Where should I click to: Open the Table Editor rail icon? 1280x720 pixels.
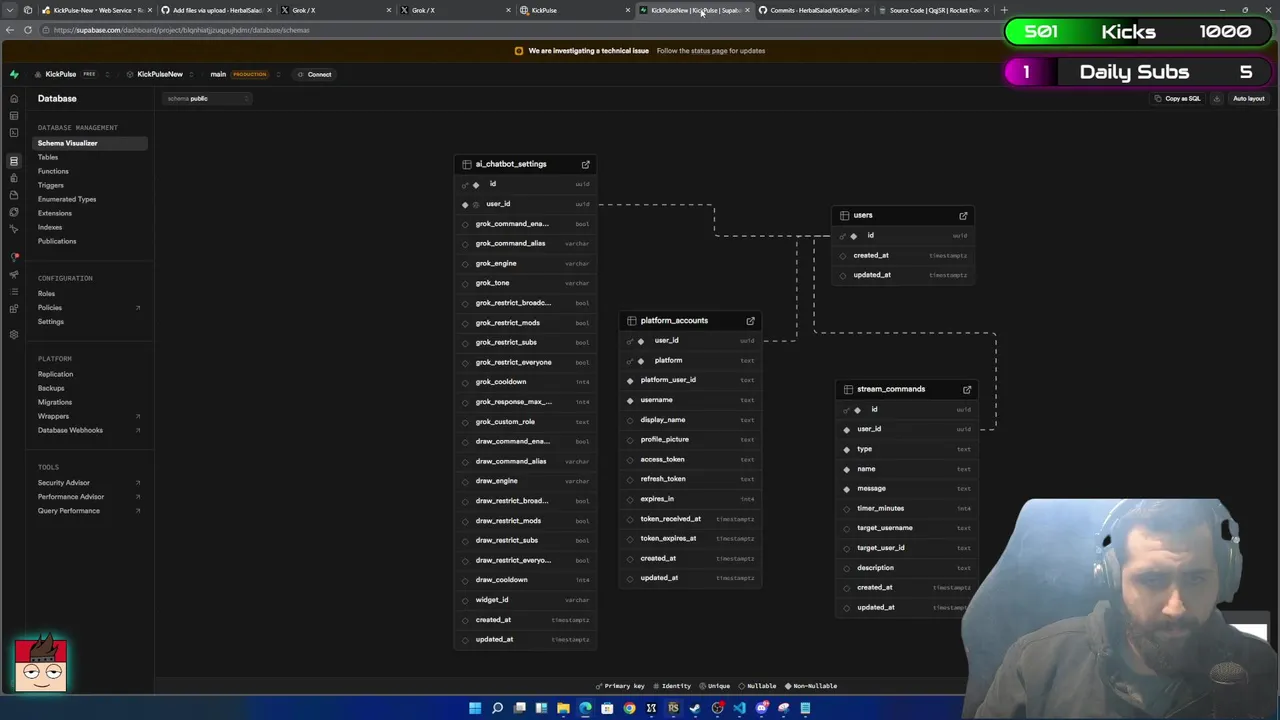tap(14, 116)
